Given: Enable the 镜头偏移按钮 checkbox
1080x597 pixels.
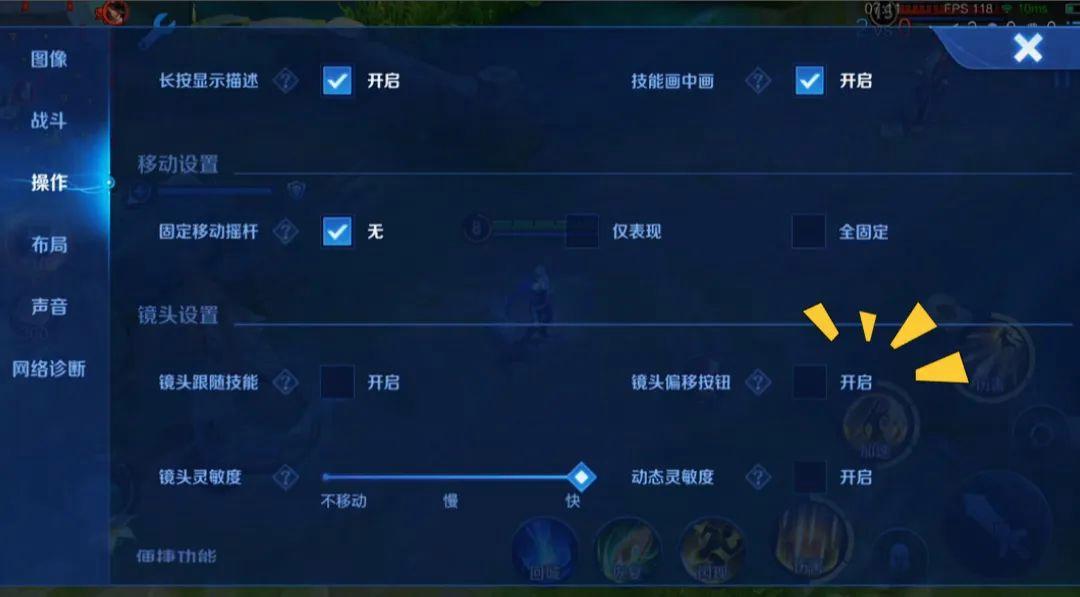Looking at the screenshot, I should (809, 382).
